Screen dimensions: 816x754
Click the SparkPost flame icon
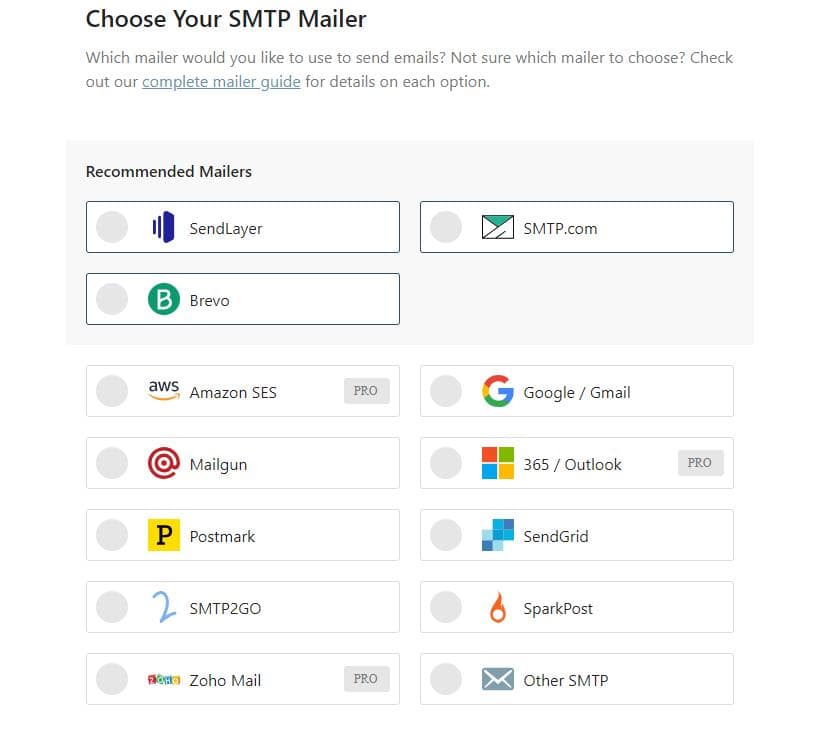coord(497,607)
